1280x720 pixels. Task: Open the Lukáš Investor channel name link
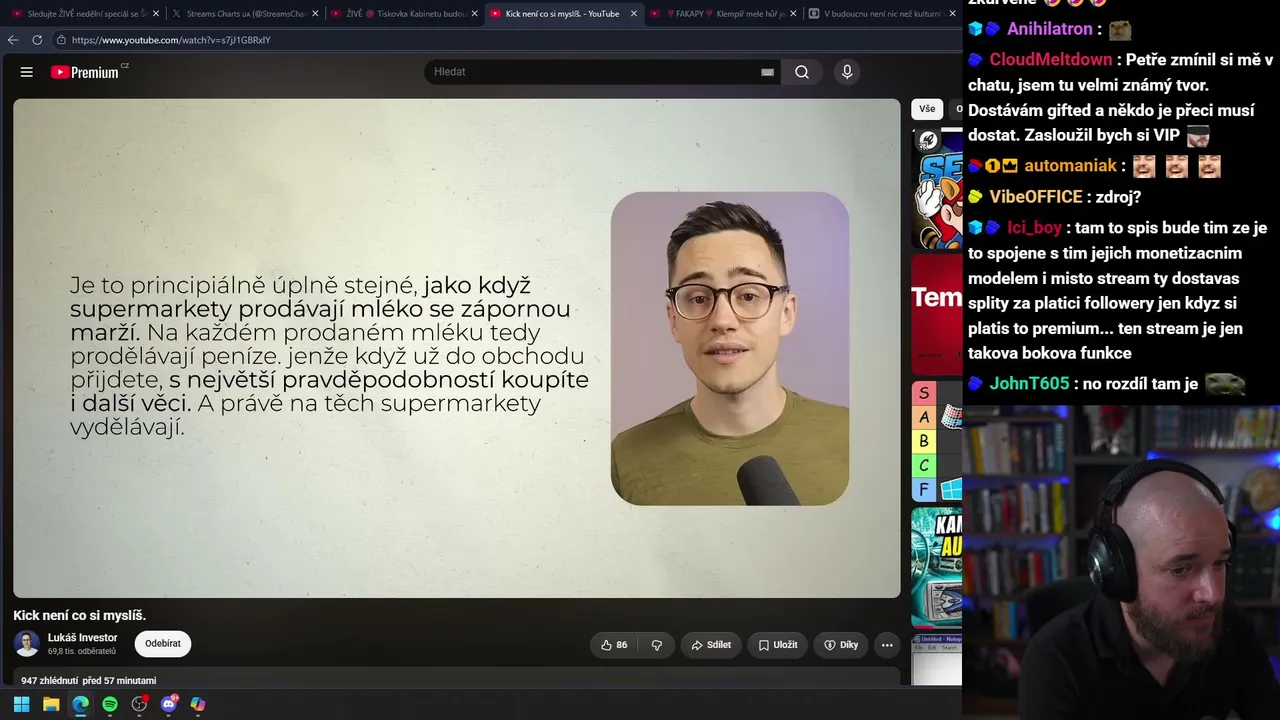coord(82,637)
